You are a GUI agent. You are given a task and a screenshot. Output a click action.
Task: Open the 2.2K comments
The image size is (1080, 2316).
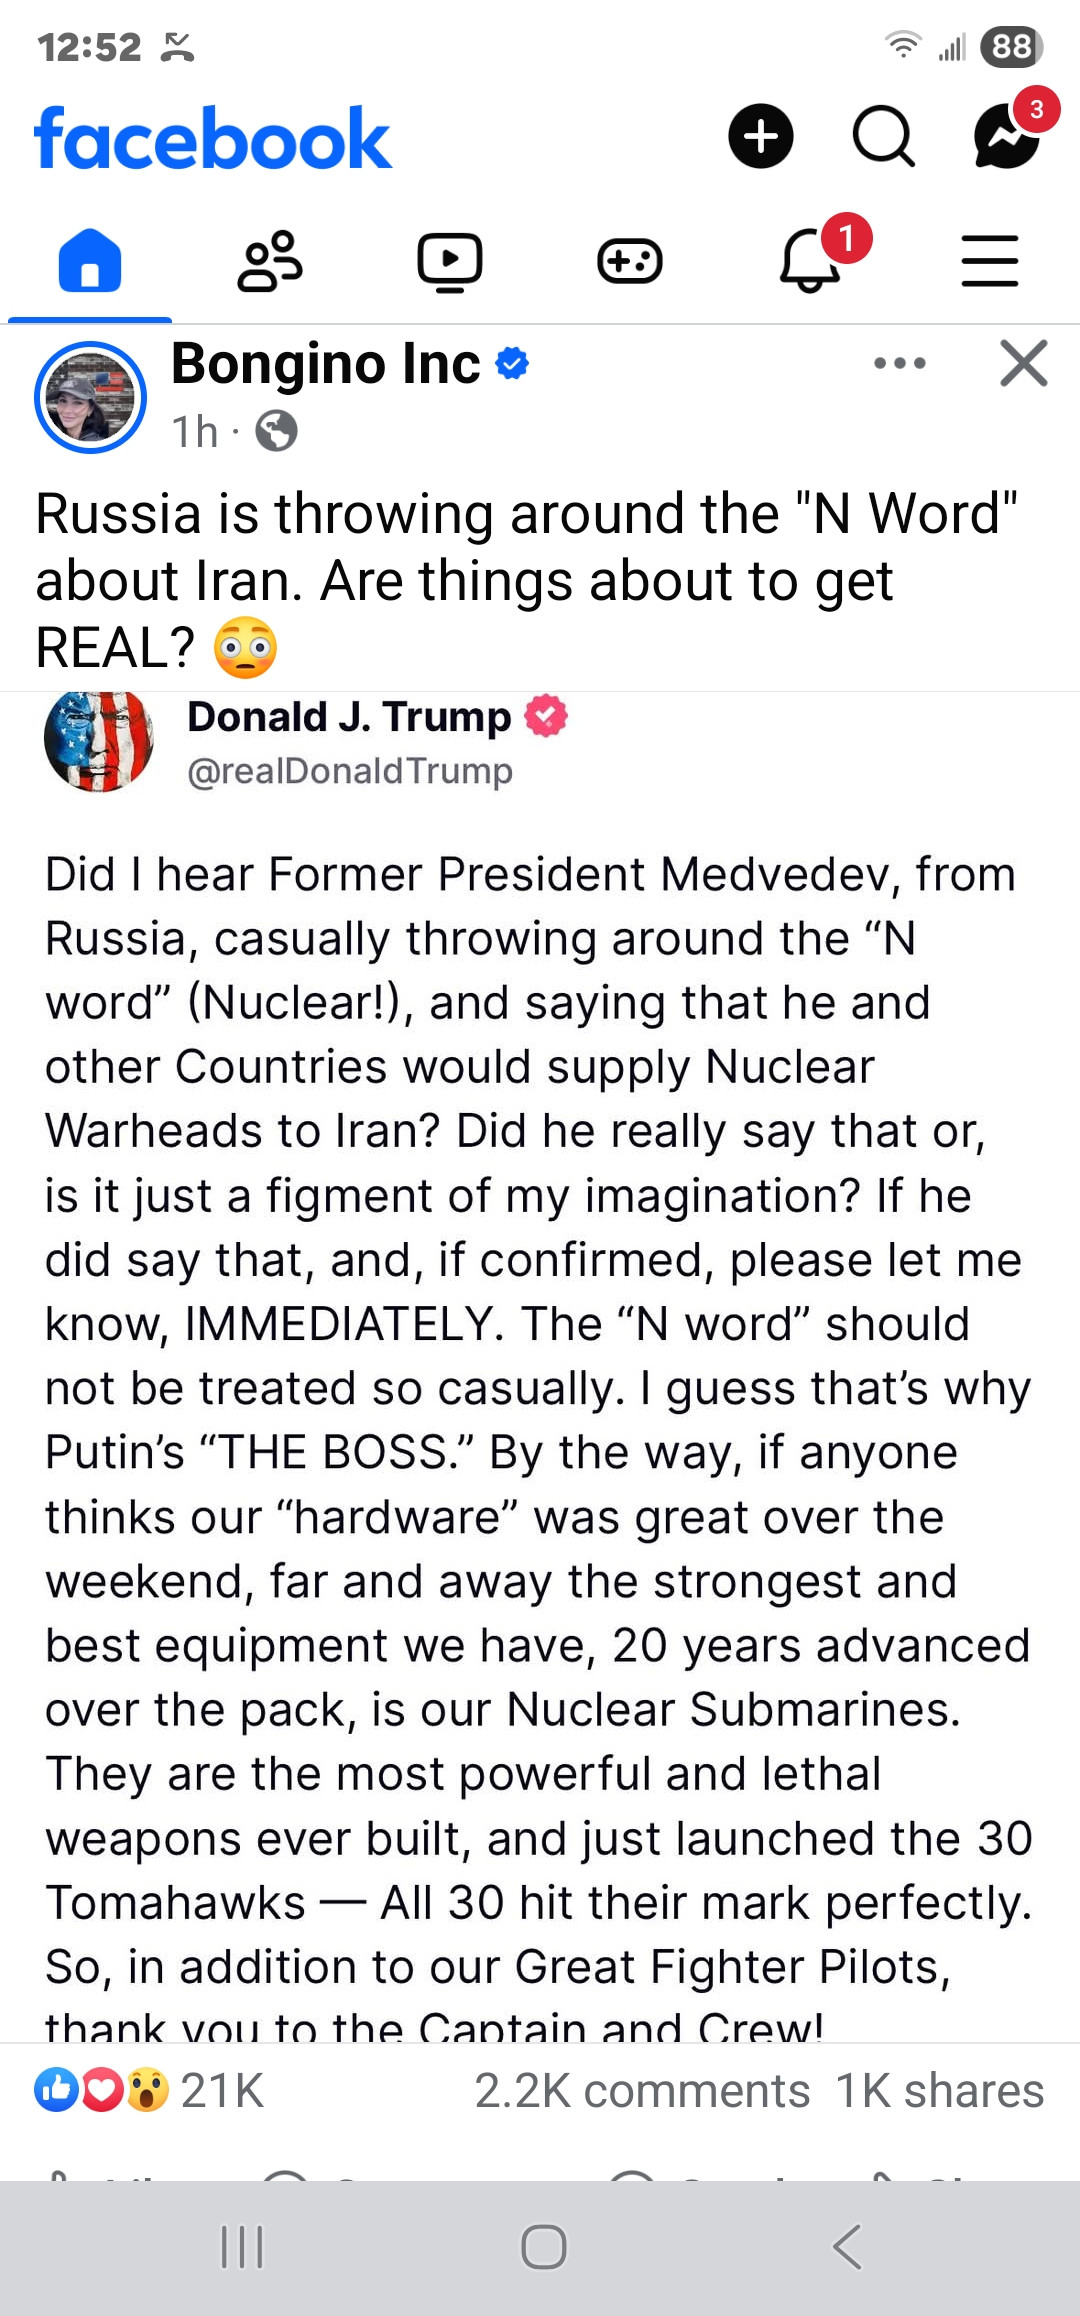tap(642, 2091)
